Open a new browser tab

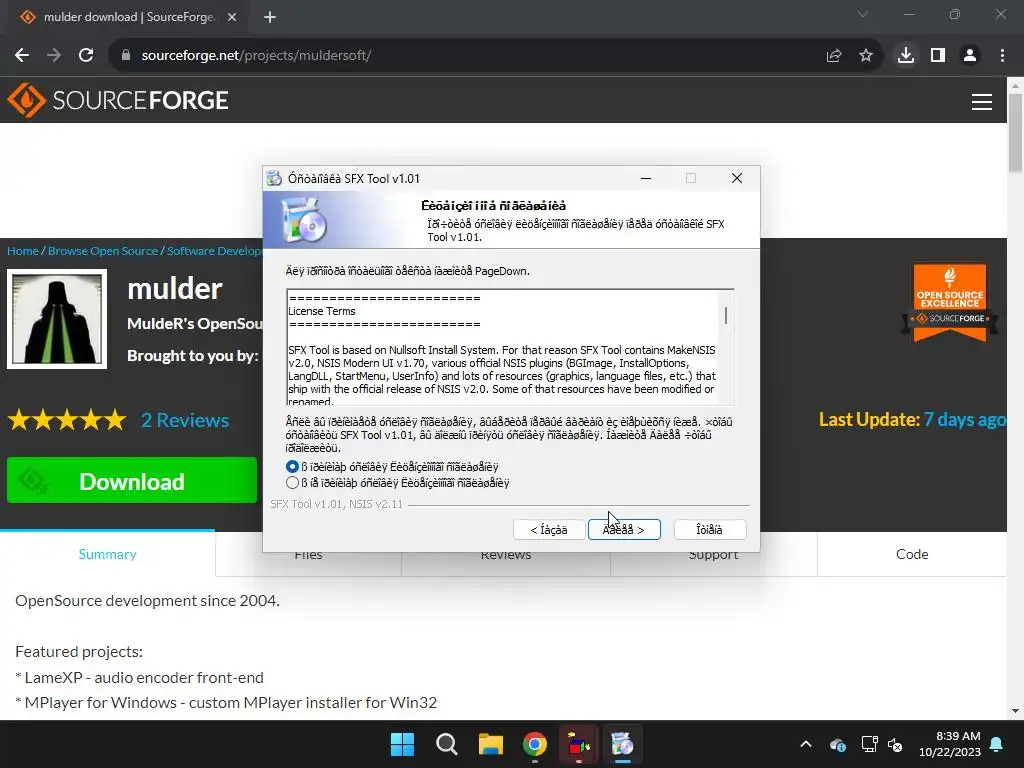270,17
